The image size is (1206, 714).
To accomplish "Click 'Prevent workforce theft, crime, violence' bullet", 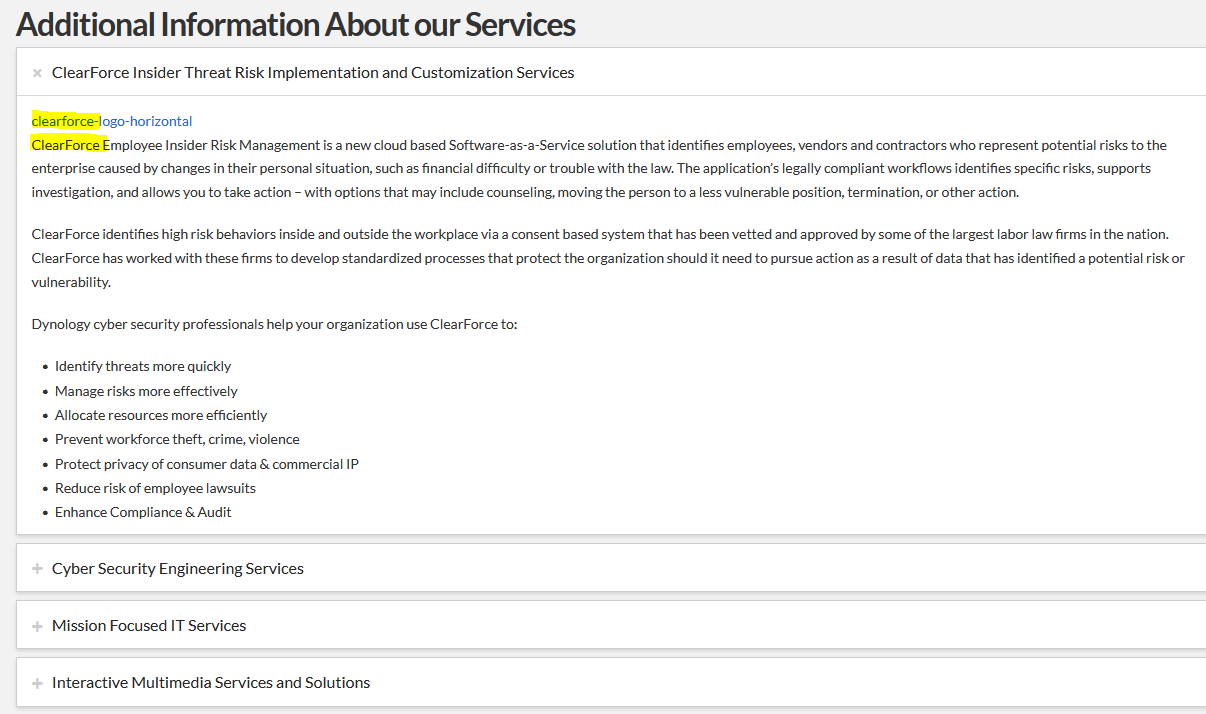I will pyautogui.click(x=177, y=439).
